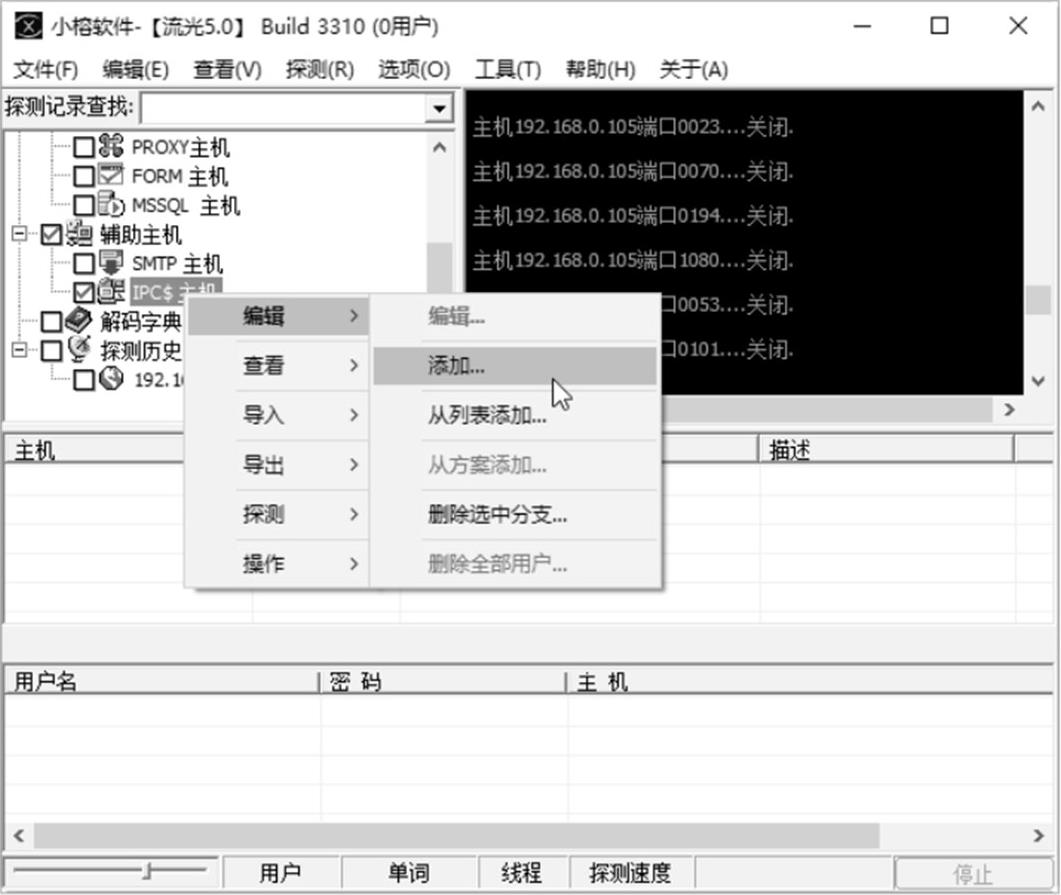This screenshot has width=1061, height=895.
Task: Click the 密码 column header
Action: click(443, 681)
